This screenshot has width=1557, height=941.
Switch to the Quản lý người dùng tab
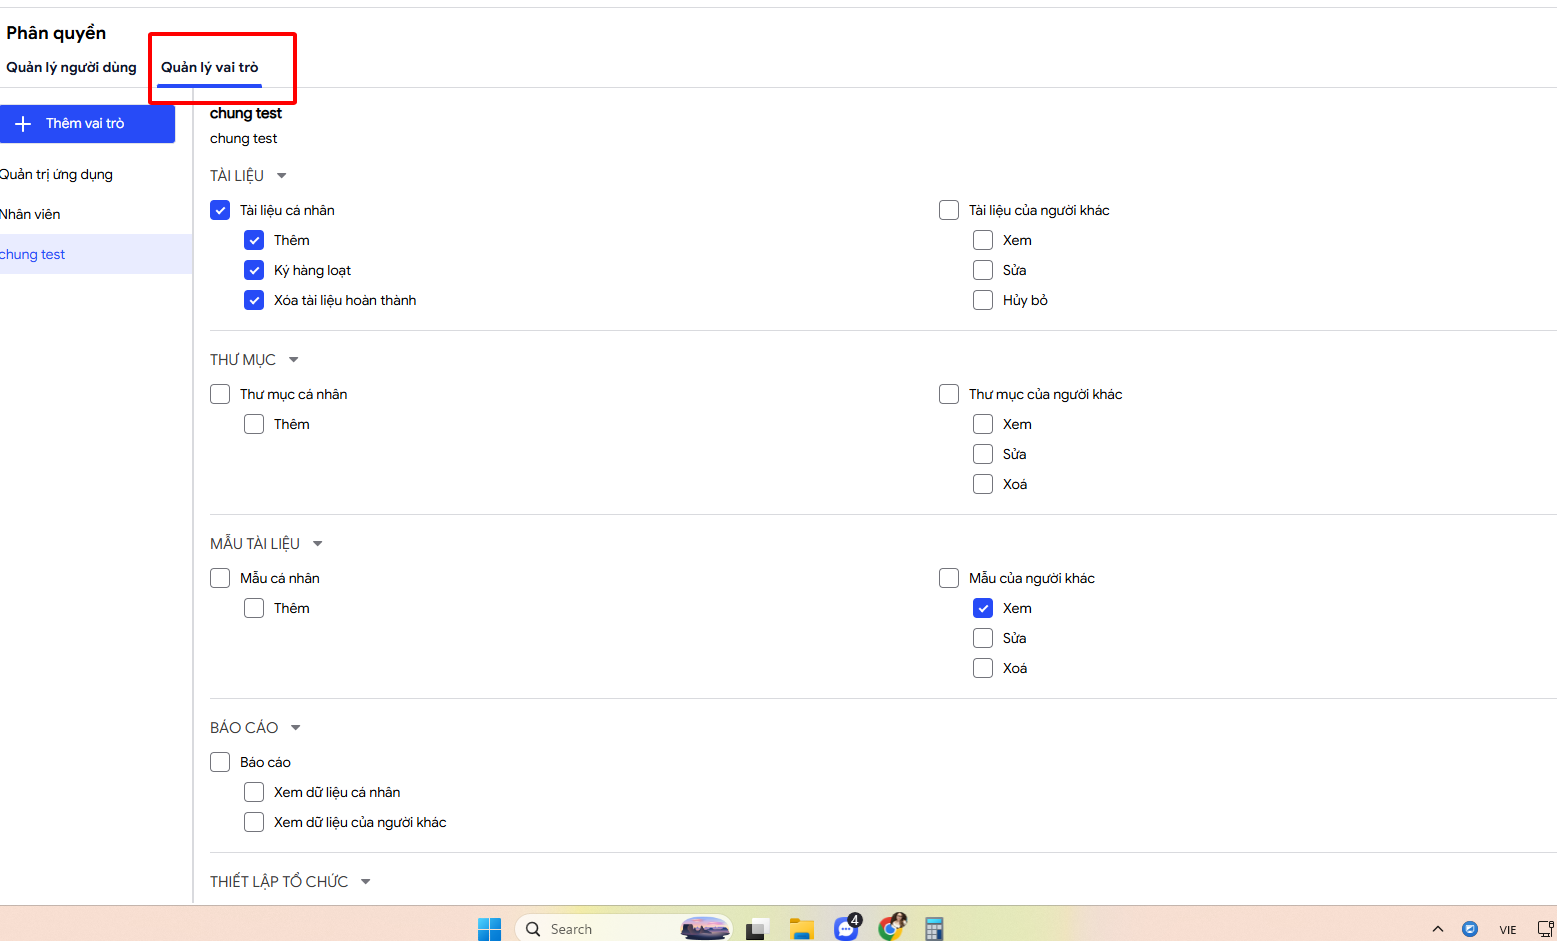tap(71, 67)
